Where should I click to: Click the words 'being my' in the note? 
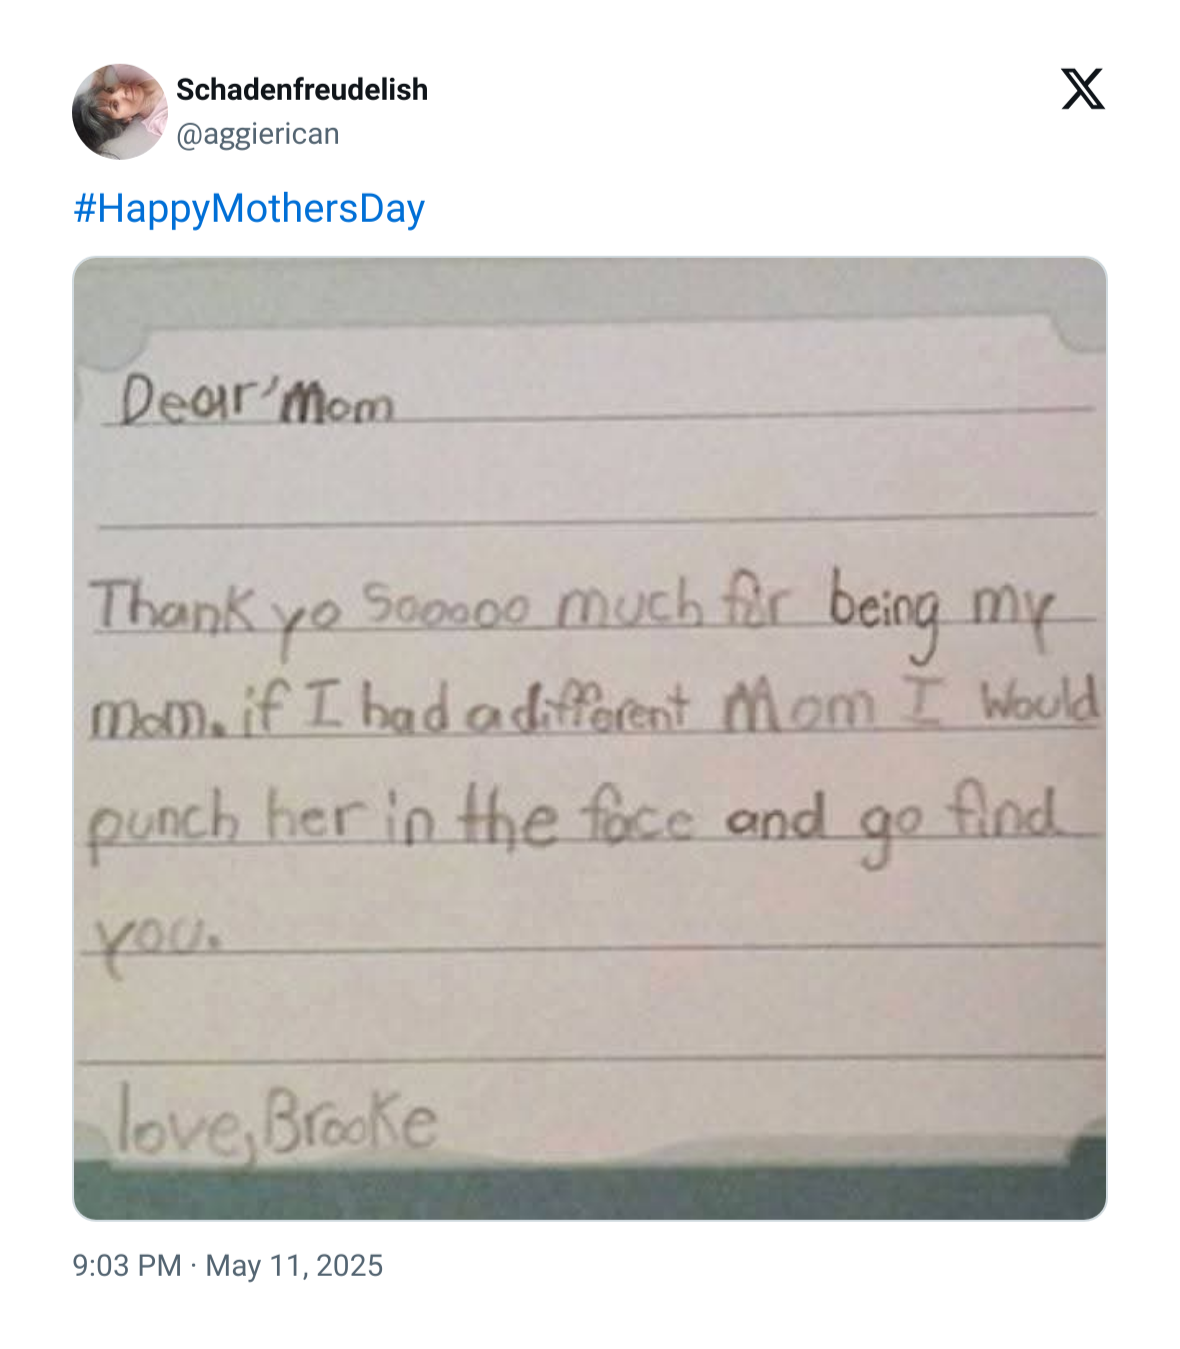(942, 610)
